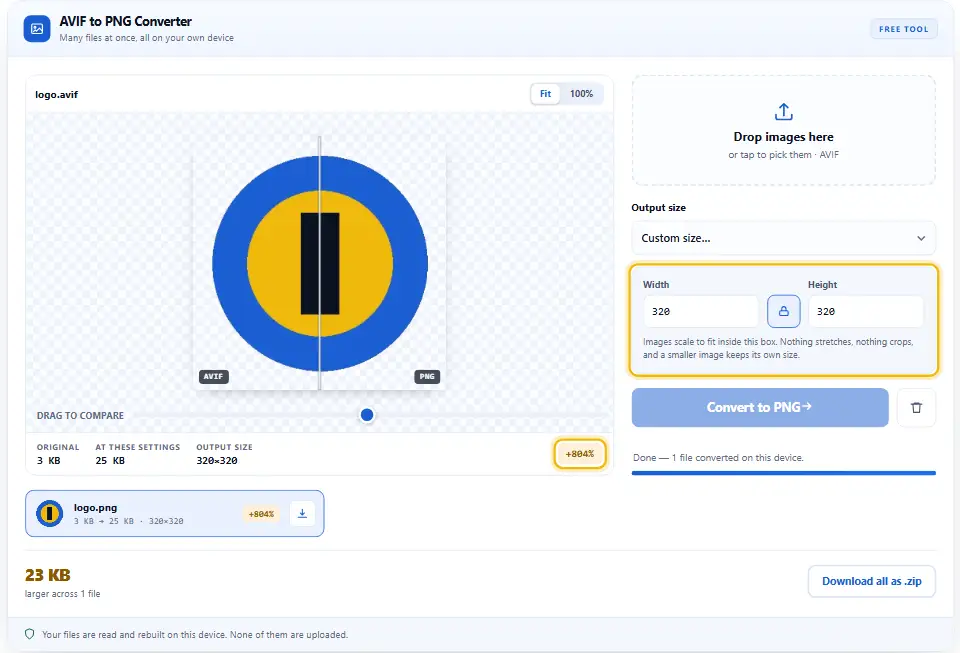
Task: Click the app logo image icon
Action: click(x=37, y=29)
